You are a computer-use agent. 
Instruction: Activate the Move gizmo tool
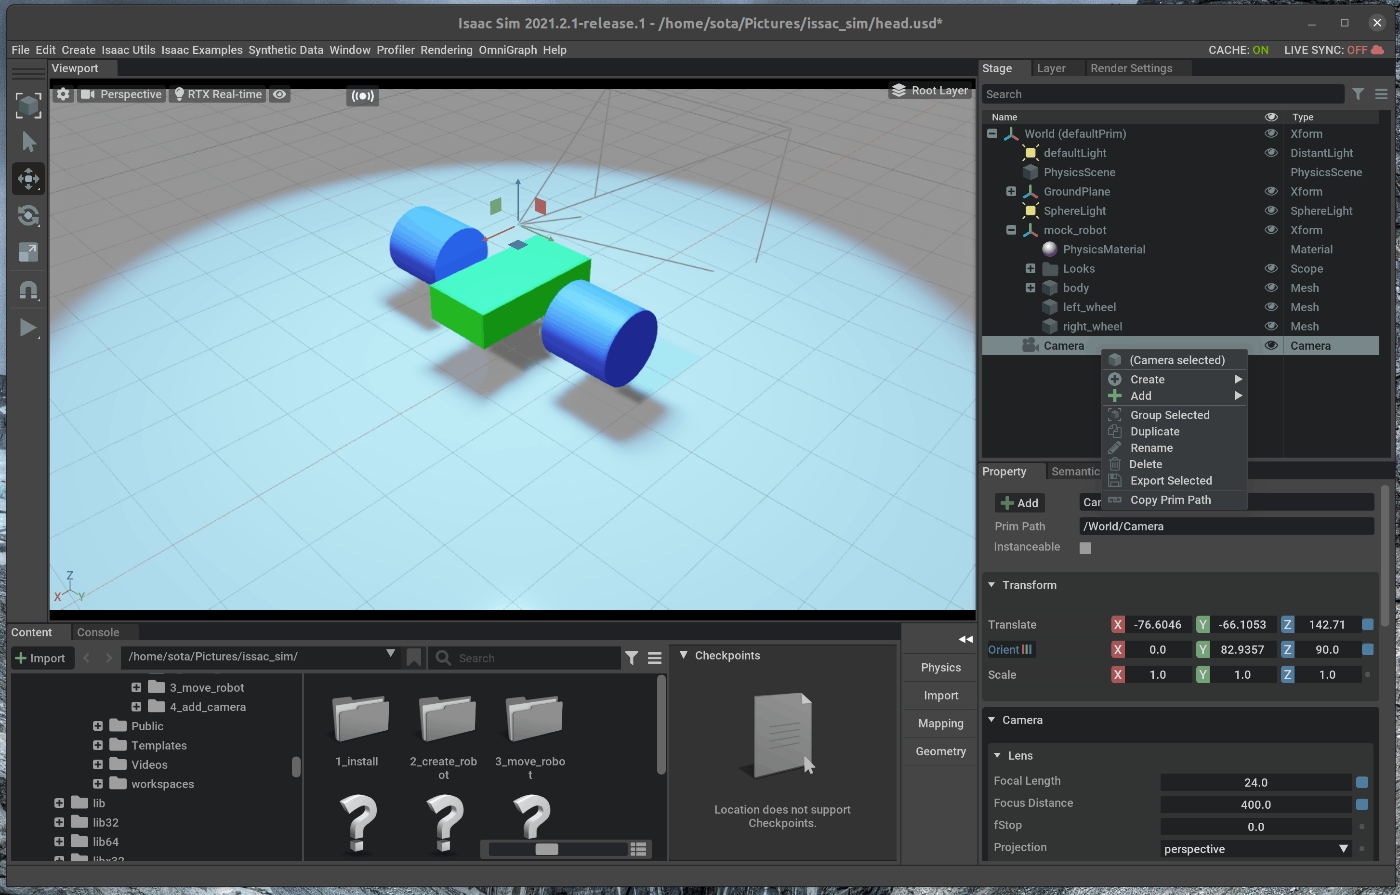click(x=28, y=179)
